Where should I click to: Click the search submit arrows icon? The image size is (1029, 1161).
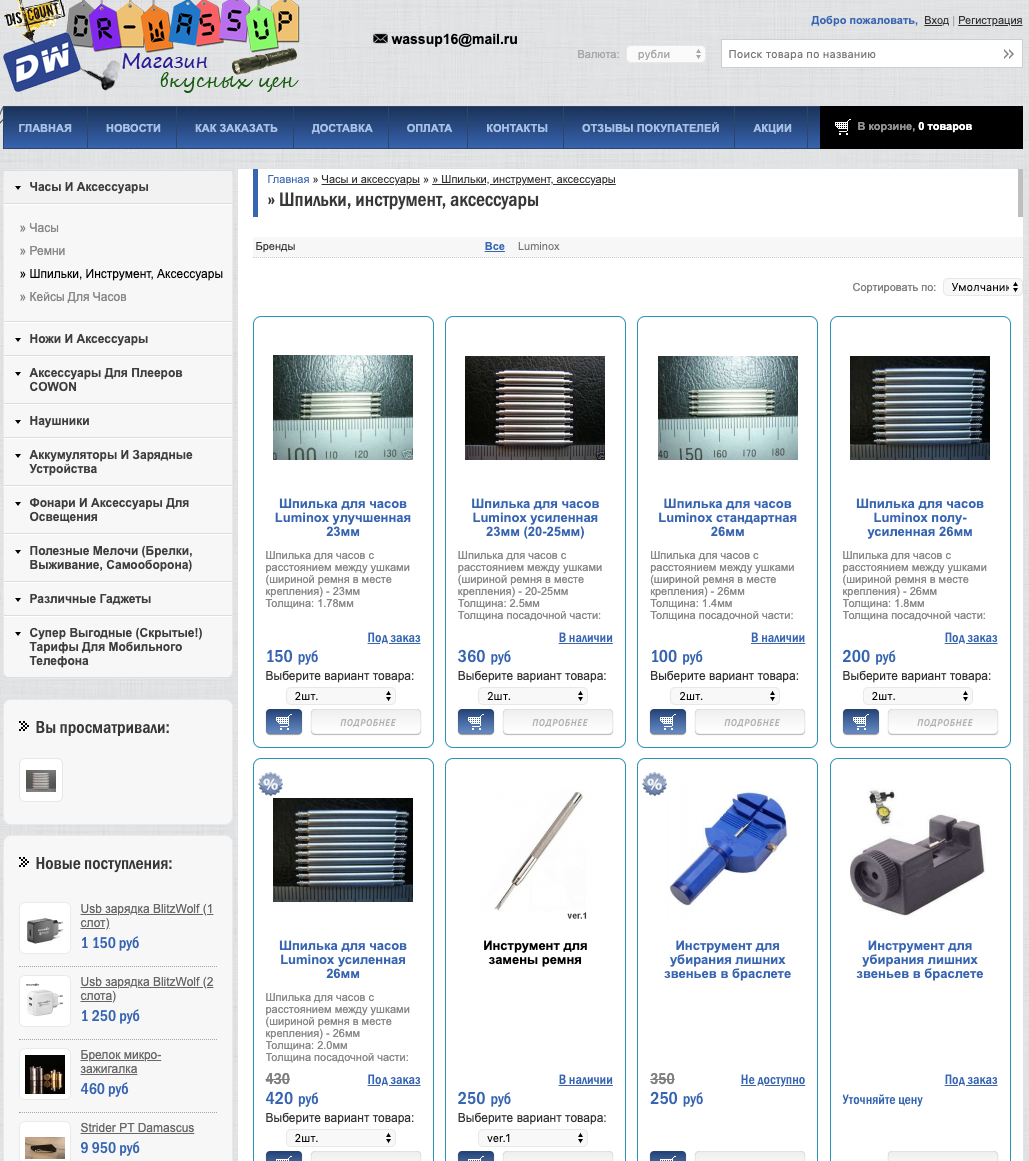[x=1007, y=54]
